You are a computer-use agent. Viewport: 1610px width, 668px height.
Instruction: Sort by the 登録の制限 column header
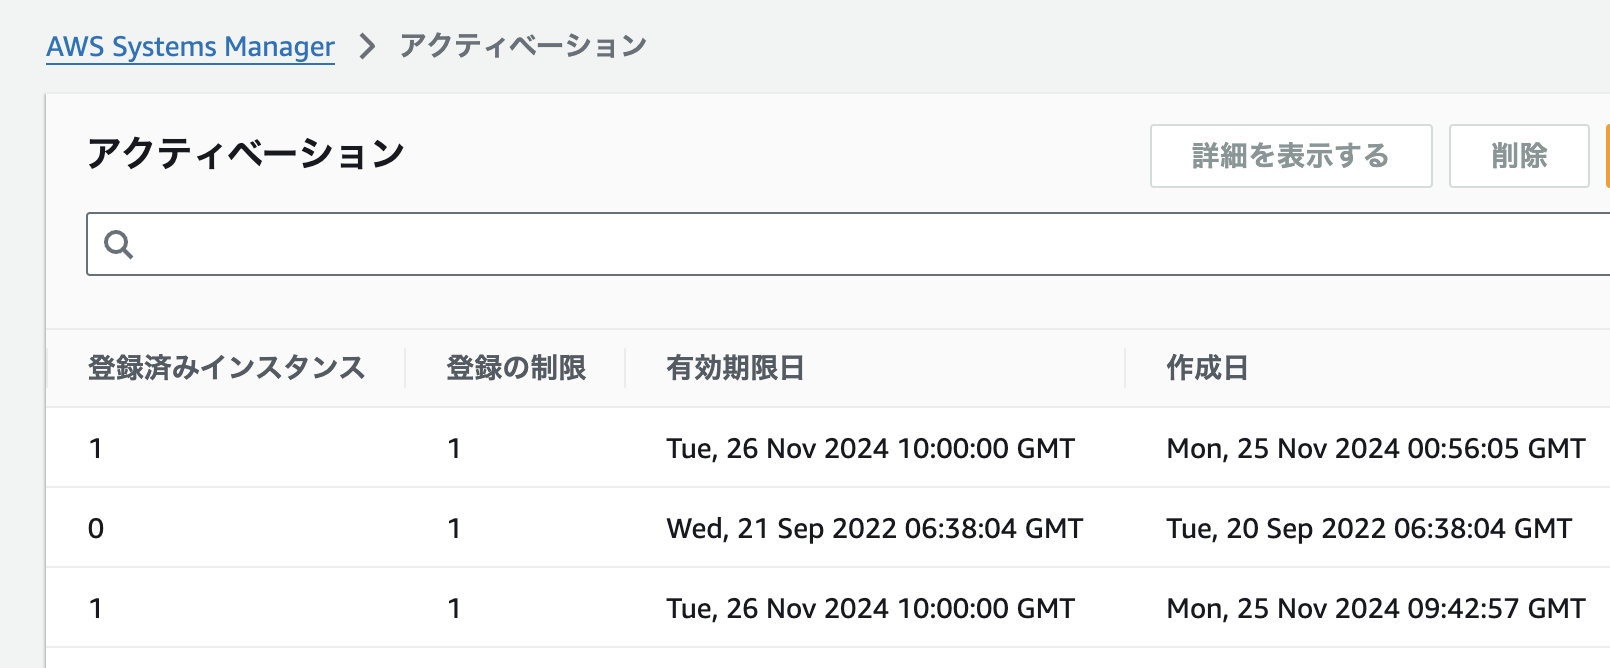point(517,367)
